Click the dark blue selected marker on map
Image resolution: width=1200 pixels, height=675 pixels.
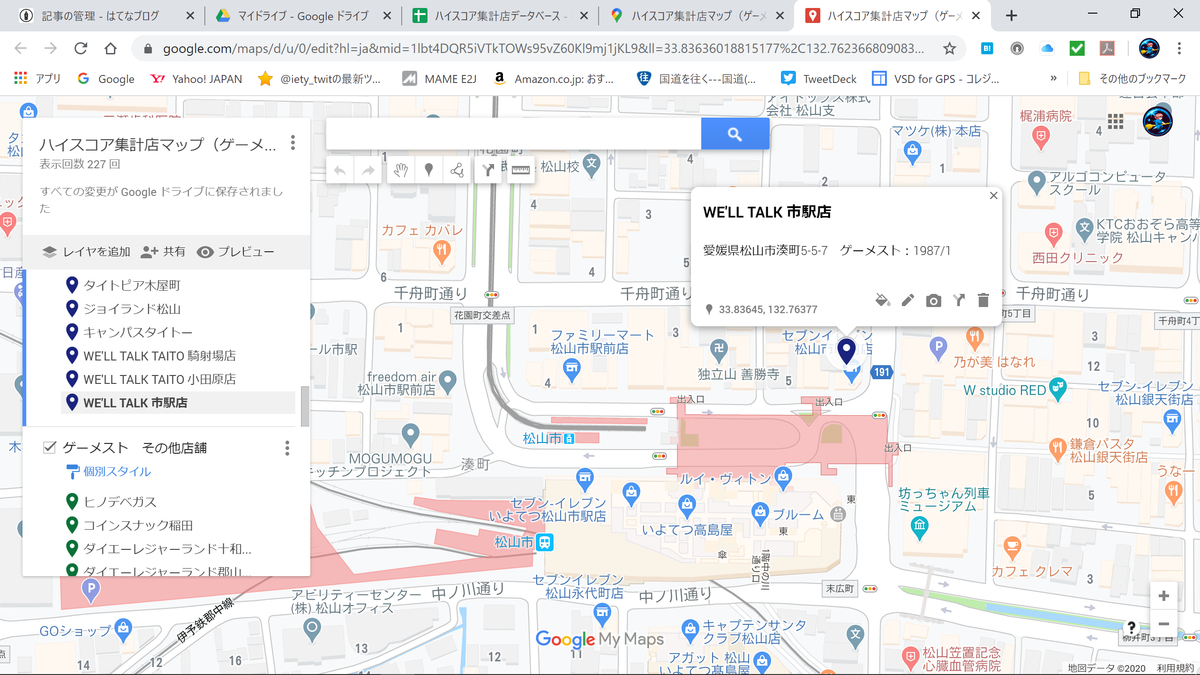[847, 352]
